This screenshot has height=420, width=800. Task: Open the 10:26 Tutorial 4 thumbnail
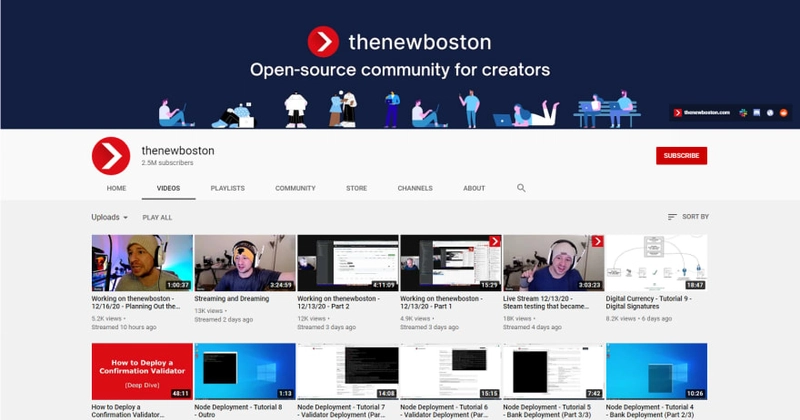657,372
